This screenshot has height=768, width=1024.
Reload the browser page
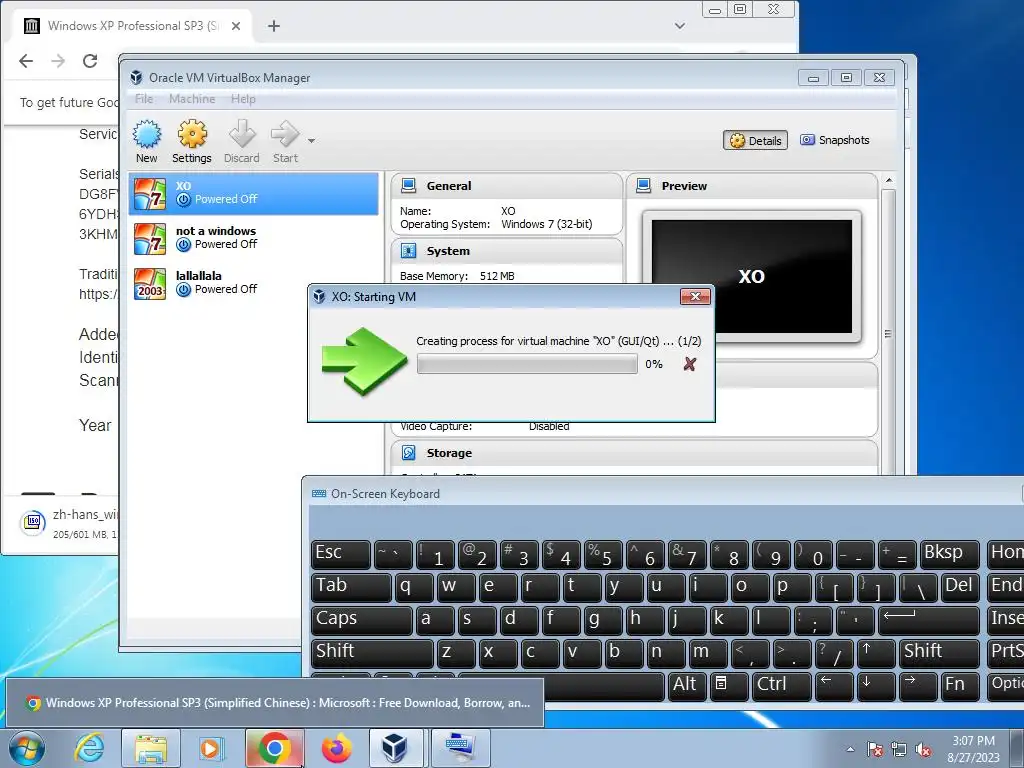(90, 61)
